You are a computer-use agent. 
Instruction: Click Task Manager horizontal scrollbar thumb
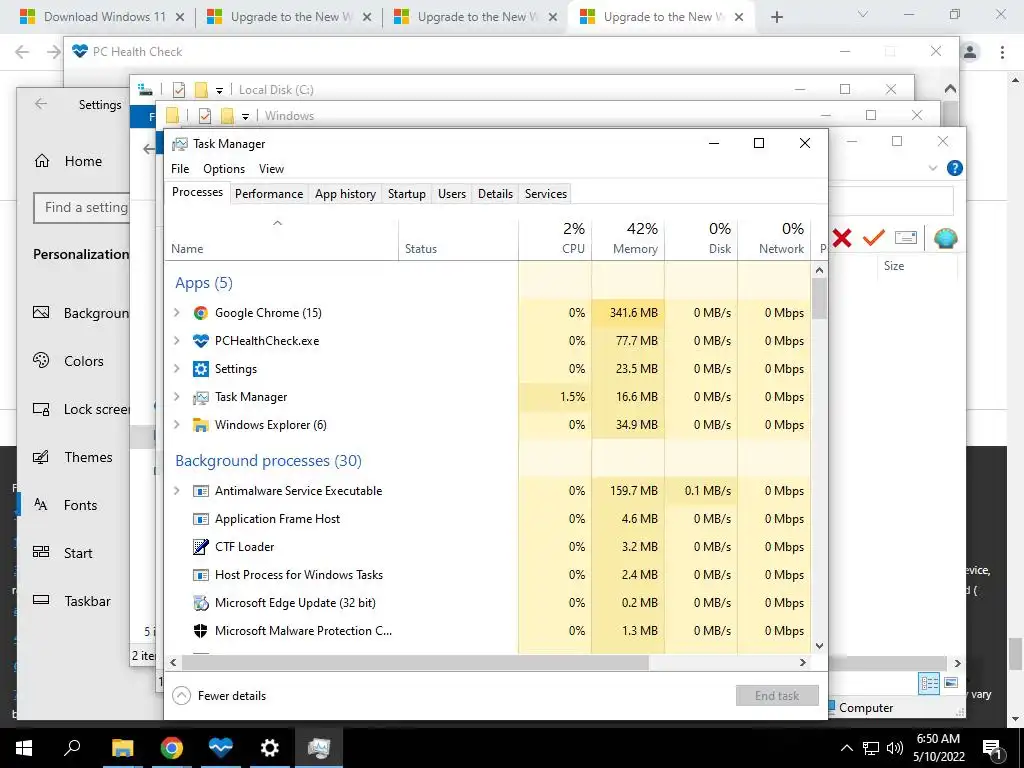[x=415, y=663]
